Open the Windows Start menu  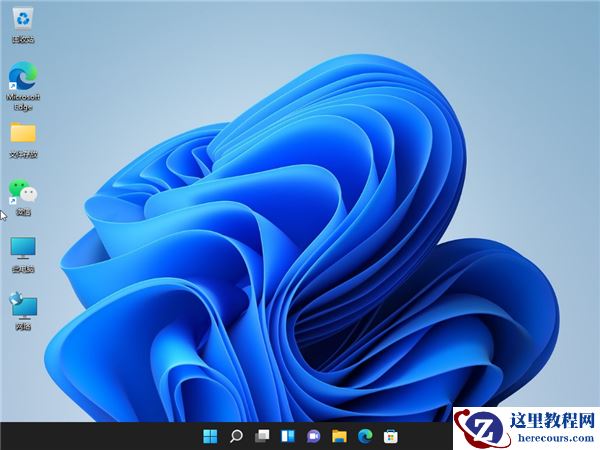tap(210, 436)
